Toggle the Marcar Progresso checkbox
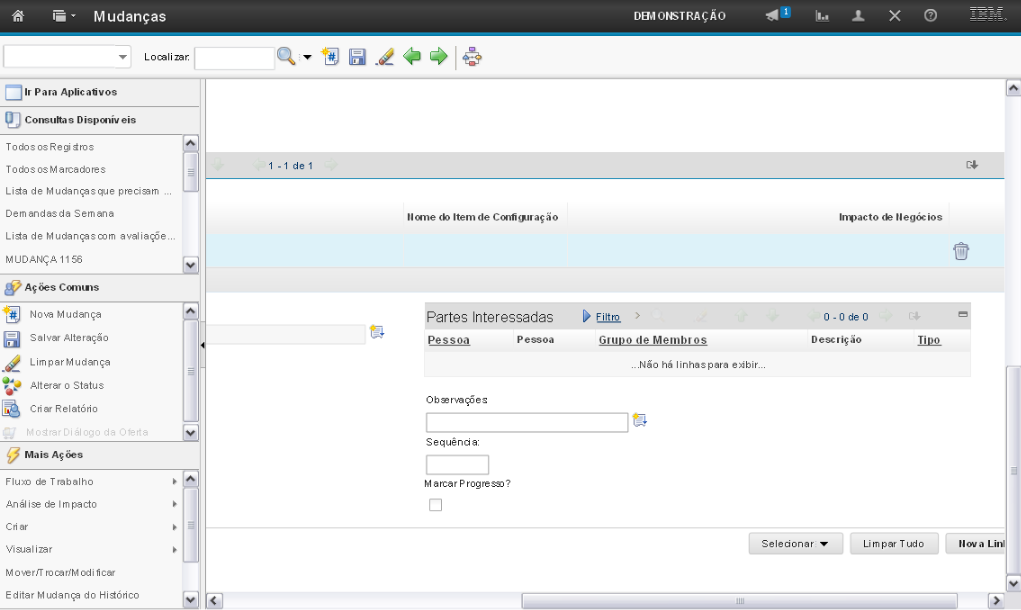 pyautogui.click(x=435, y=505)
